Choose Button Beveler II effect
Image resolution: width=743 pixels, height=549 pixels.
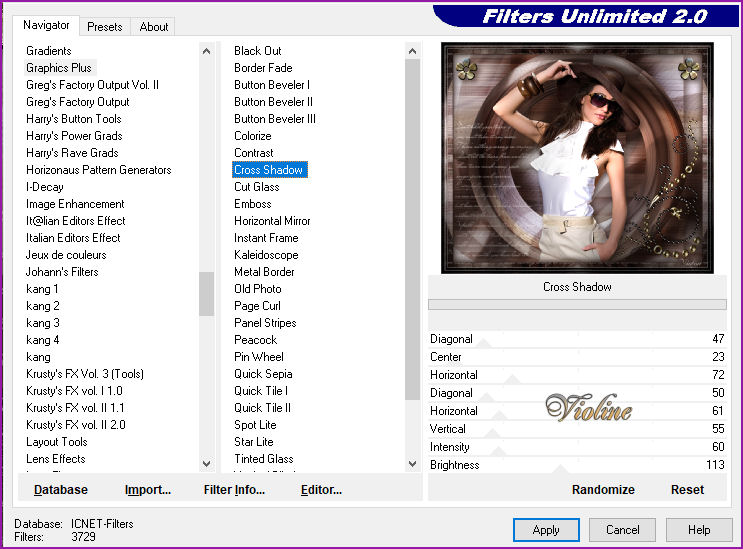coord(273,102)
